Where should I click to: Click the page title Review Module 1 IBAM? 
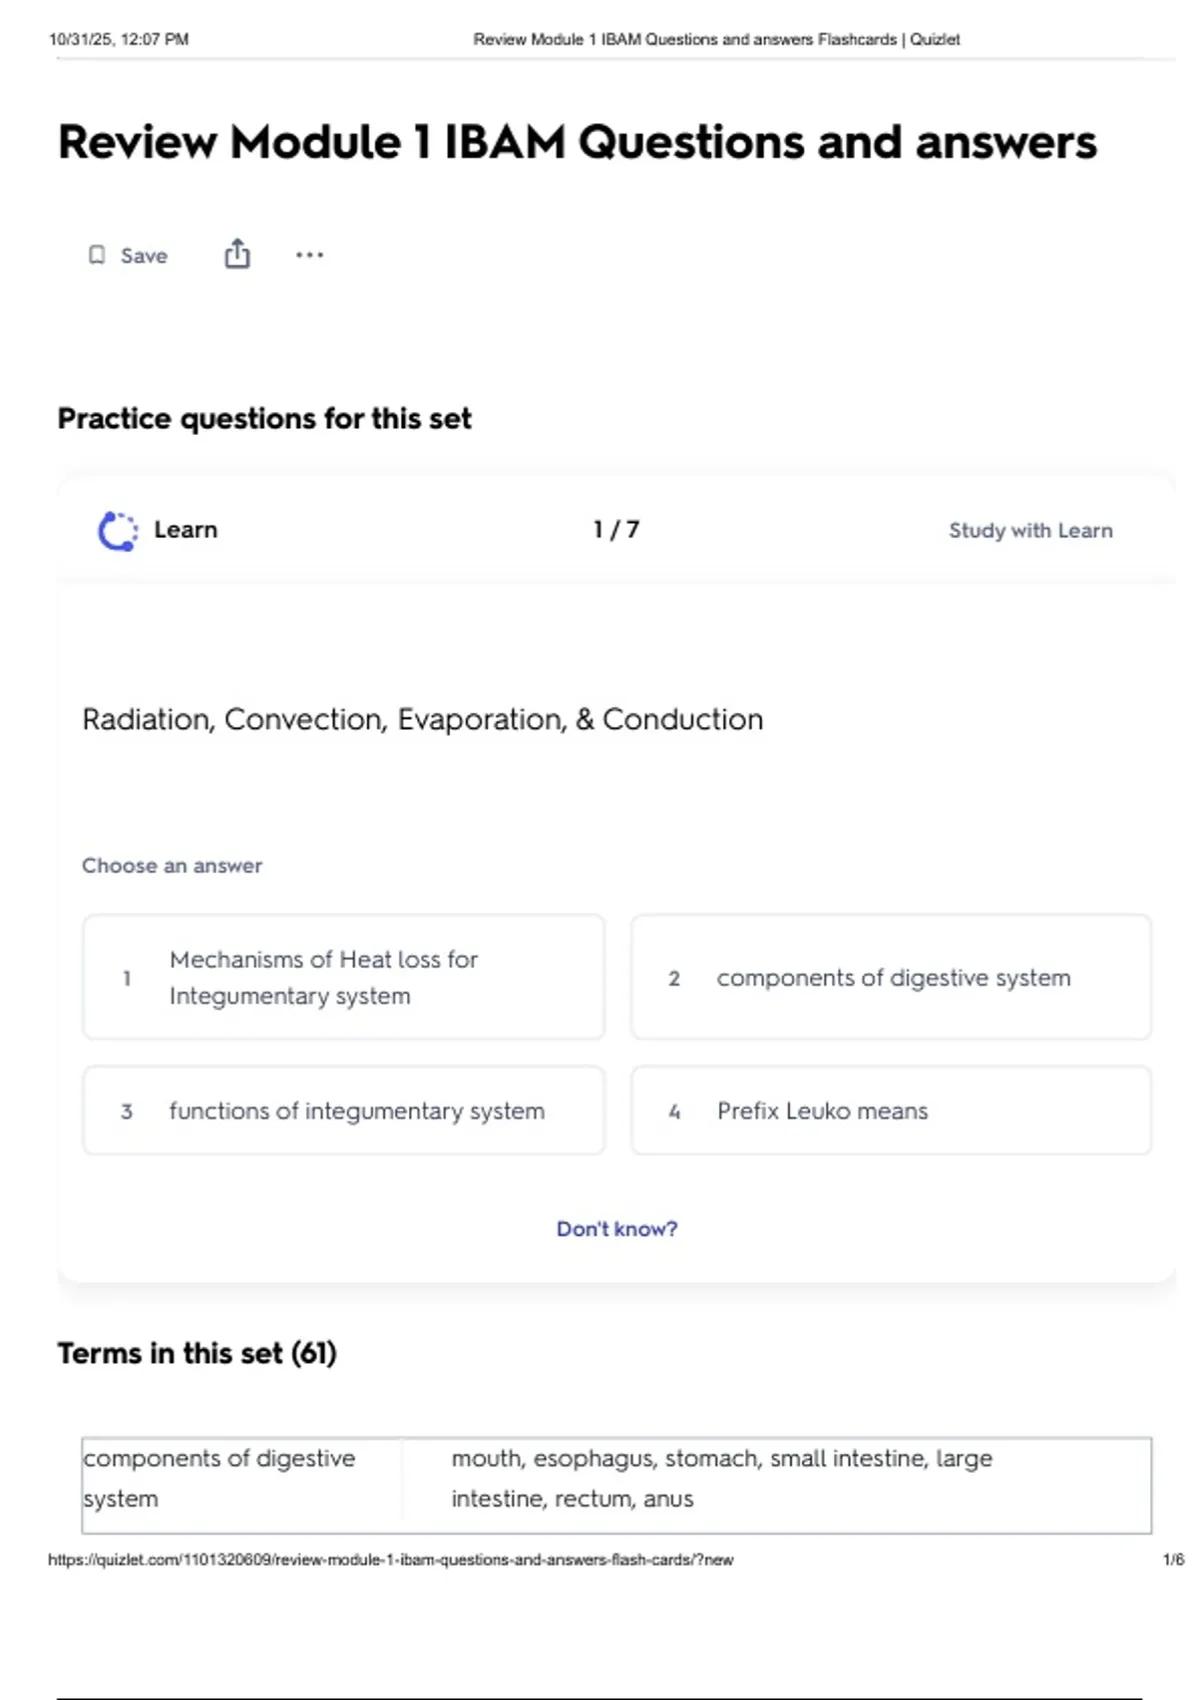577,142
